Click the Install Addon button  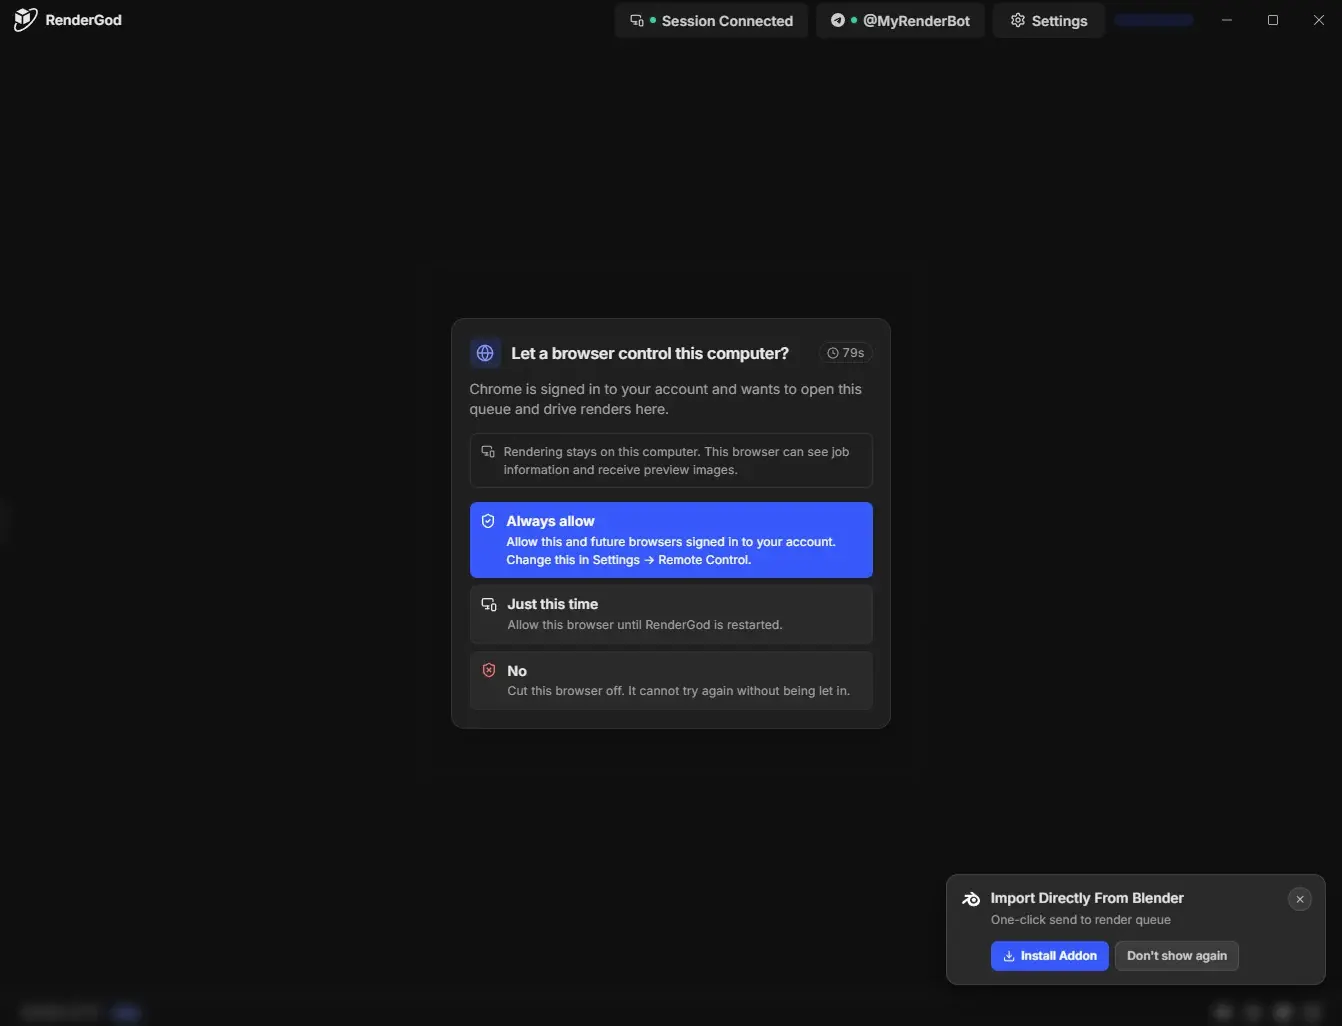tap(1049, 956)
